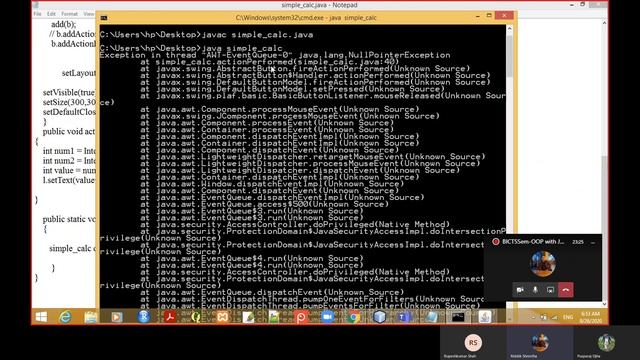Viewport: 640px width, 360px height.
Task: Open the network signal tray icon
Action: (x=554, y=317)
